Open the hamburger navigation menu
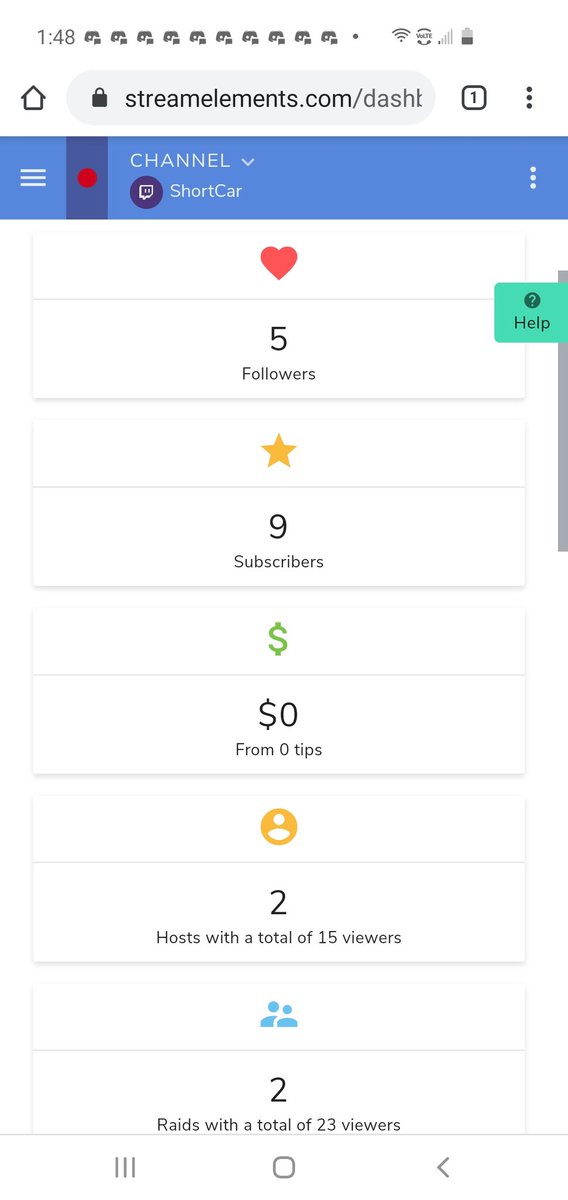568x1200 pixels. [x=33, y=178]
